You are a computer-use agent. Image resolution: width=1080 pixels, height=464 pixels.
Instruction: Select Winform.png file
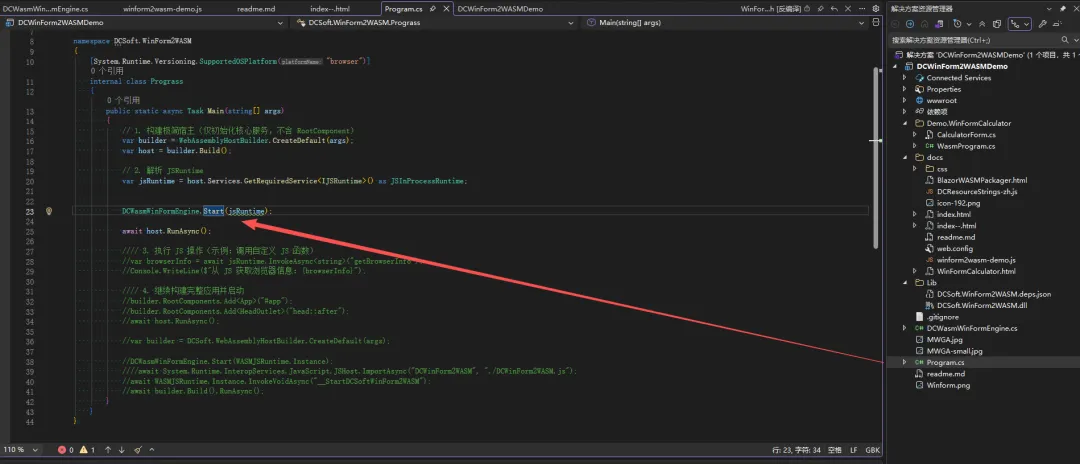pyautogui.click(x=948, y=386)
